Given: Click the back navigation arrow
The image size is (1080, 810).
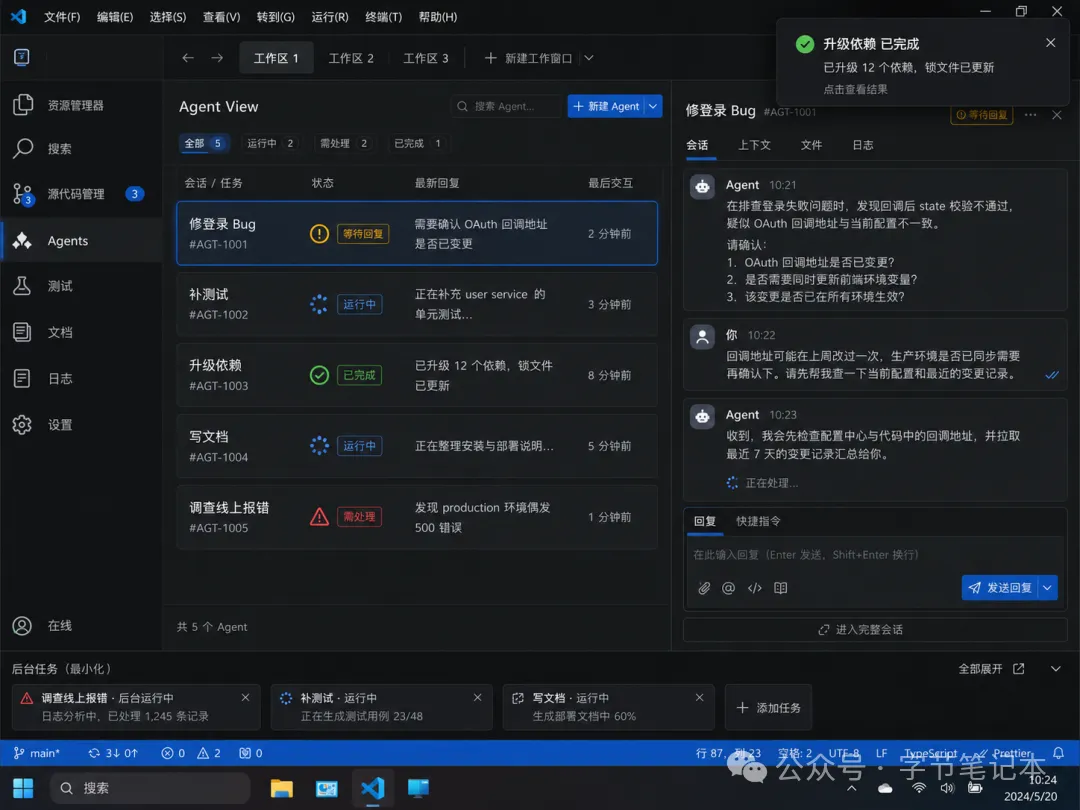Looking at the screenshot, I should (187, 58).
